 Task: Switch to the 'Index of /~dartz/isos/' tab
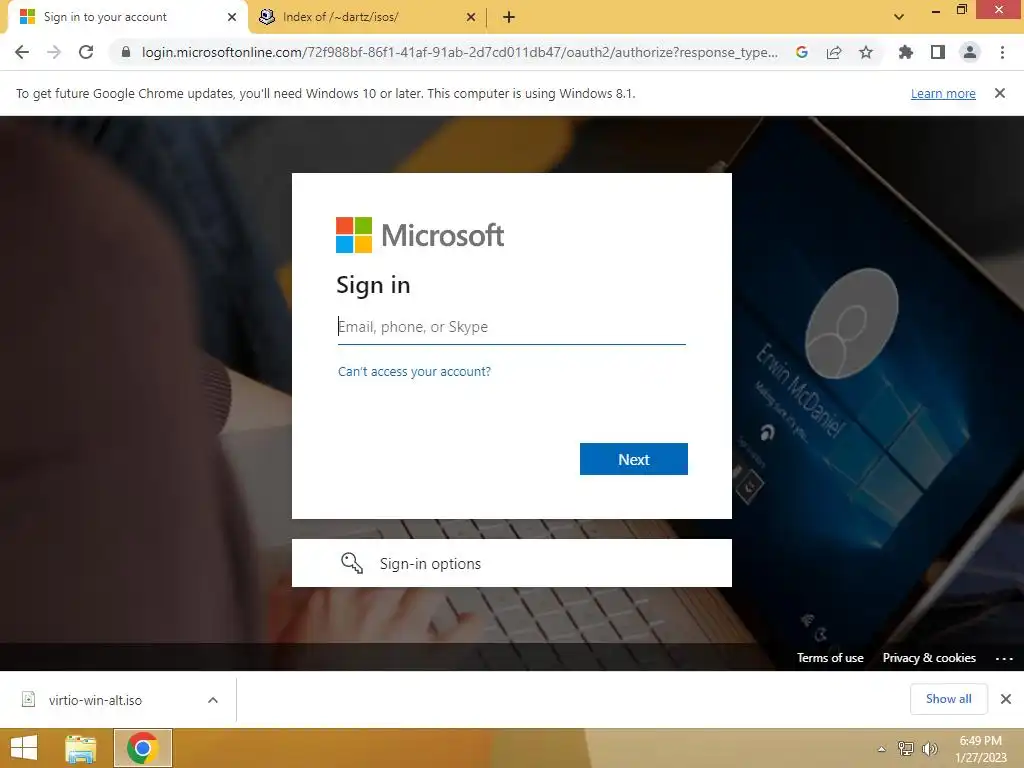coord(367,17)
